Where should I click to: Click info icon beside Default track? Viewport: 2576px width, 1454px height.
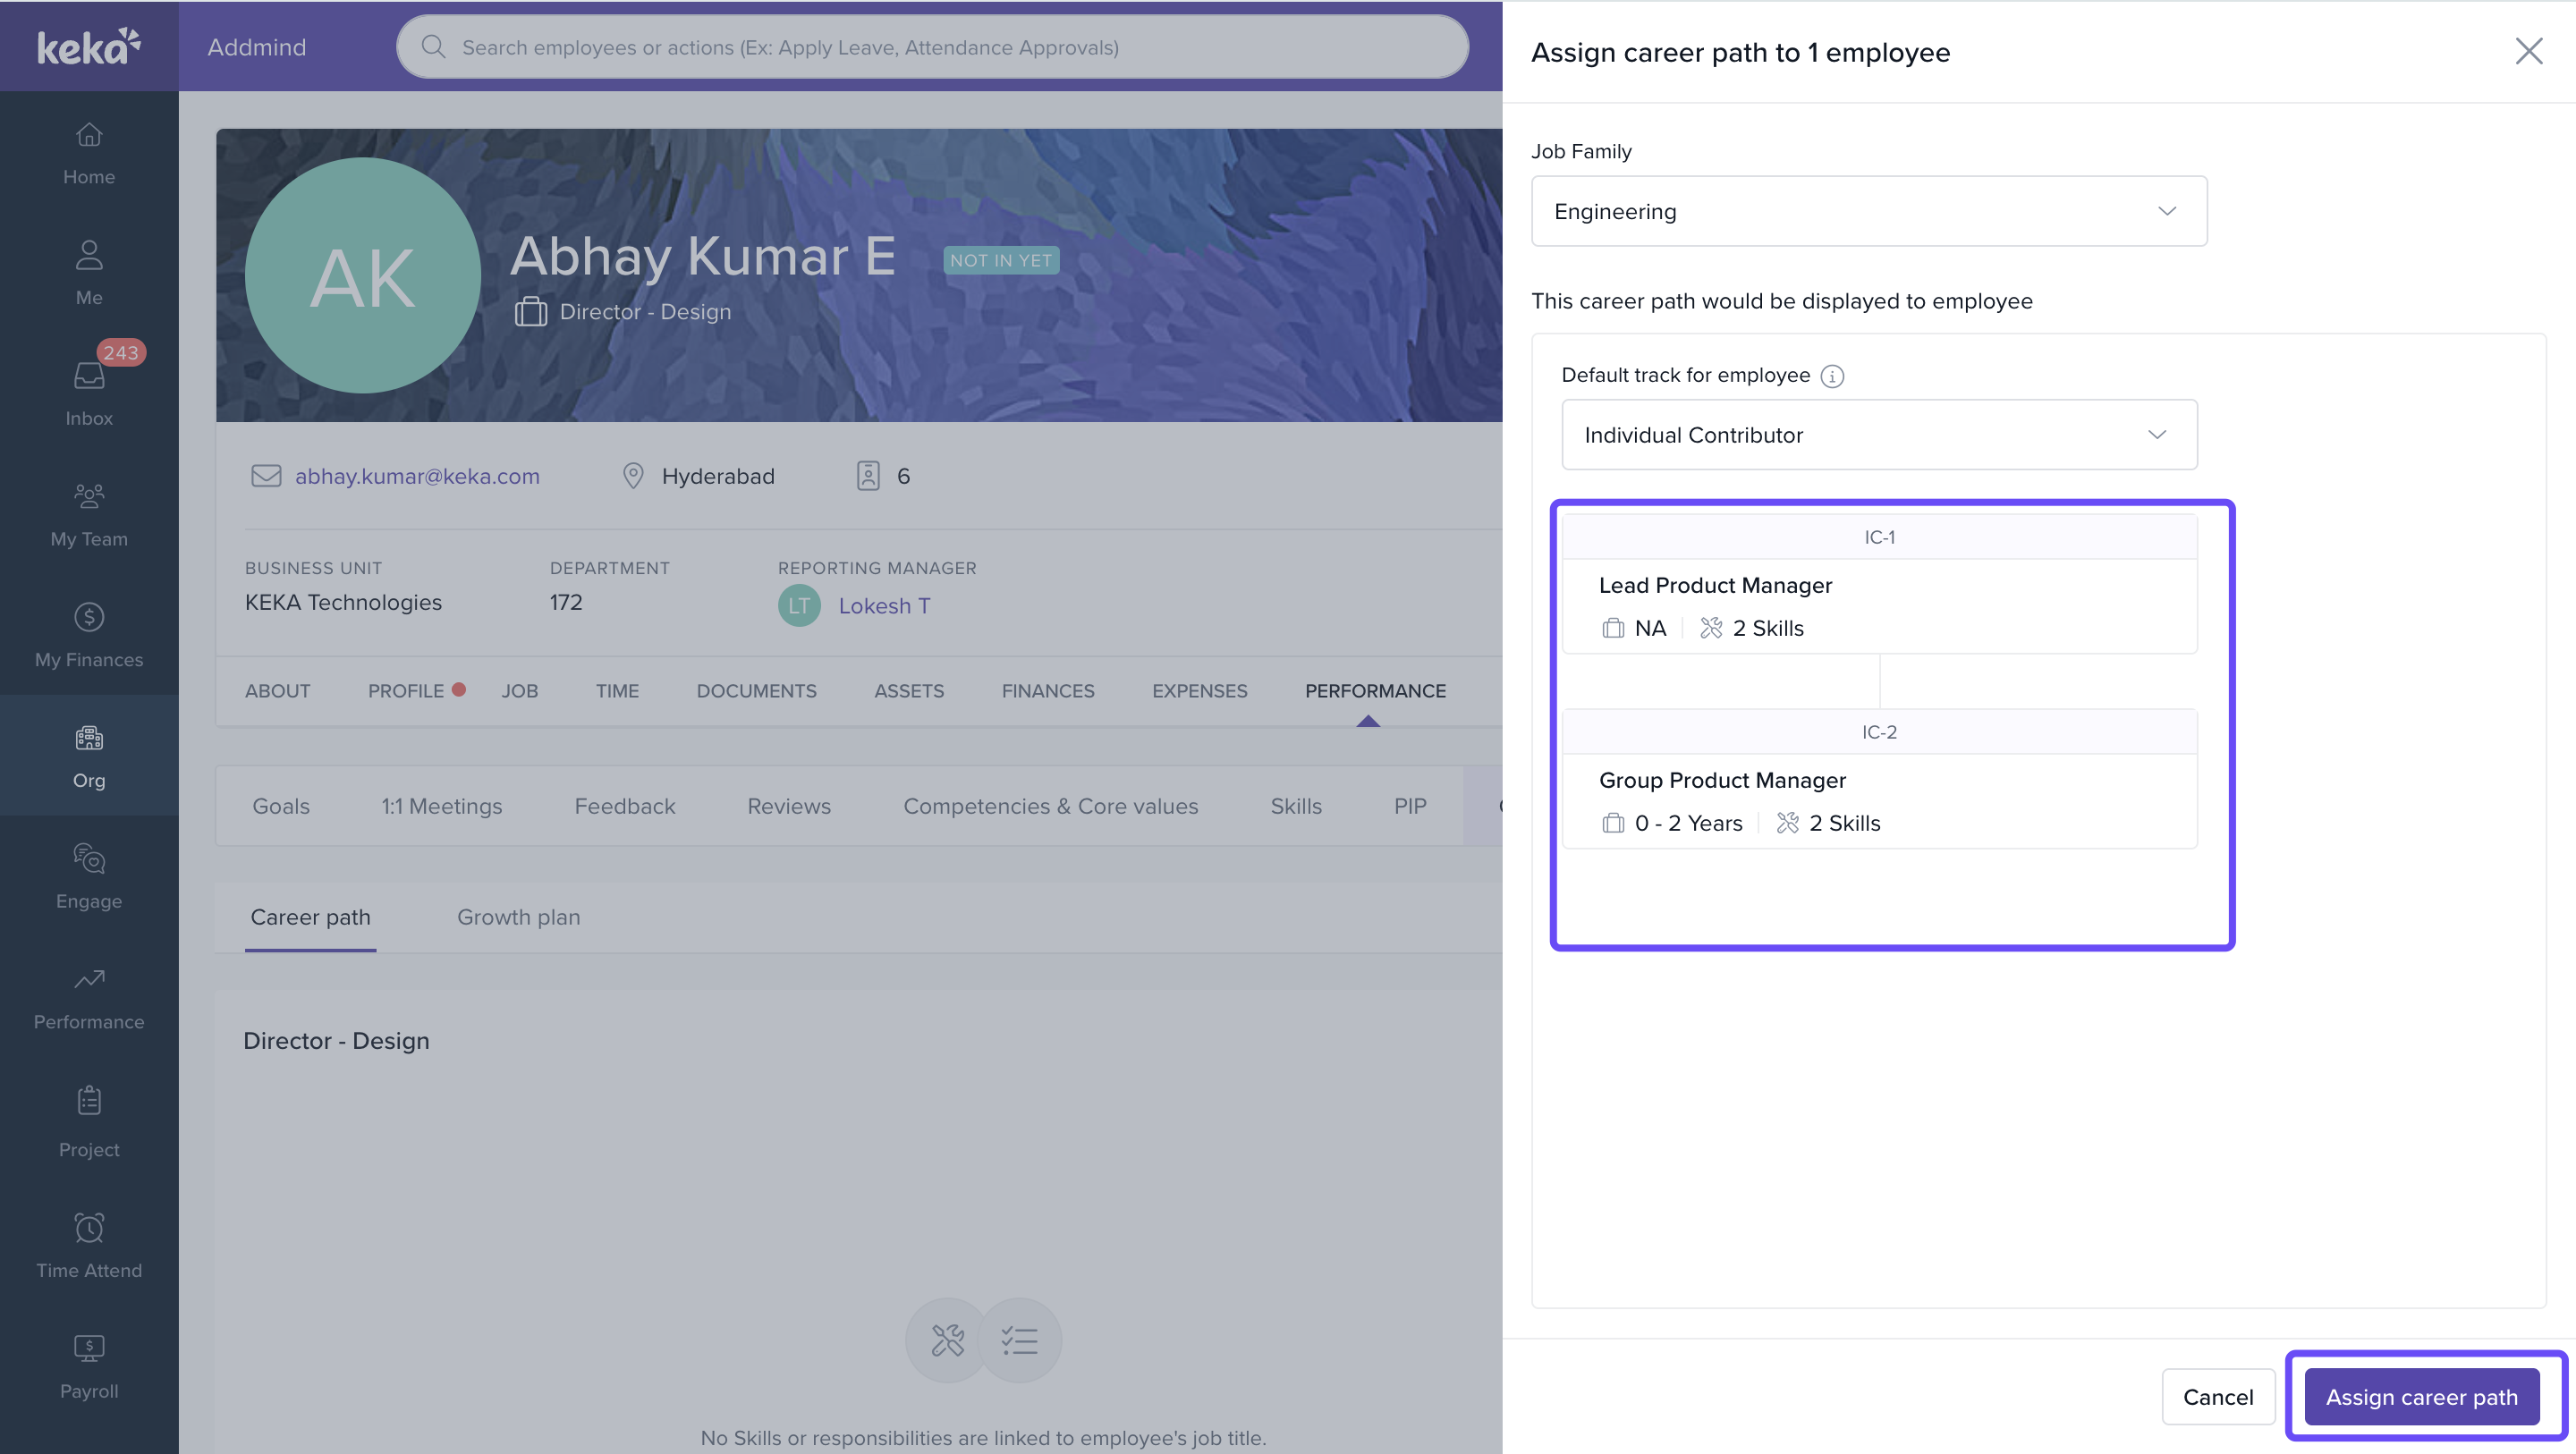pyautogui.click(x=1832, y=376)
